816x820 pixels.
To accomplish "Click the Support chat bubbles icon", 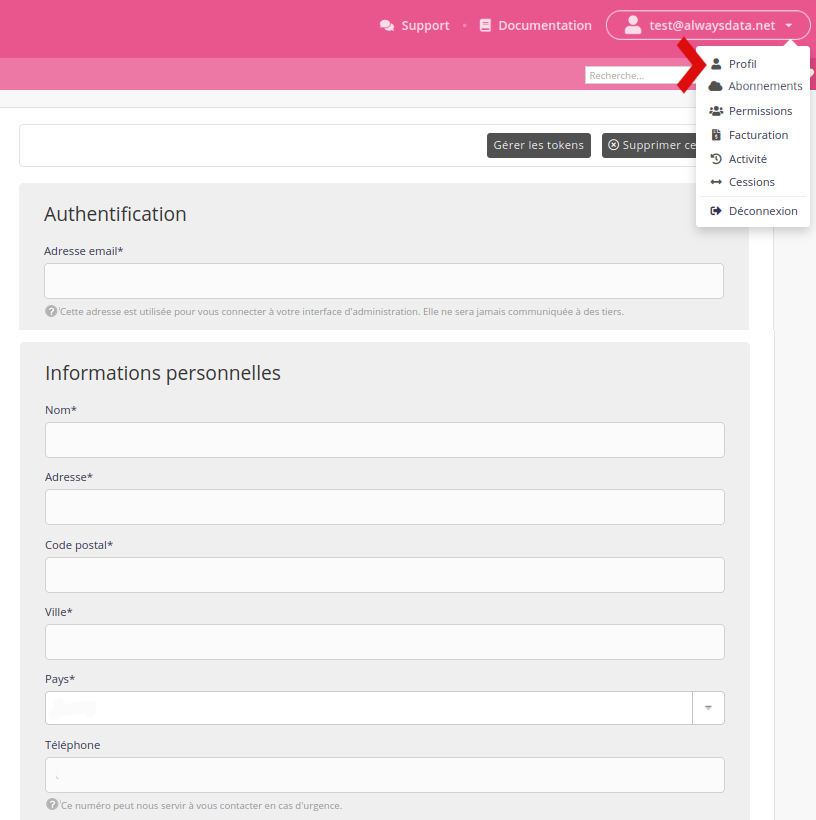I will point(387,26).
